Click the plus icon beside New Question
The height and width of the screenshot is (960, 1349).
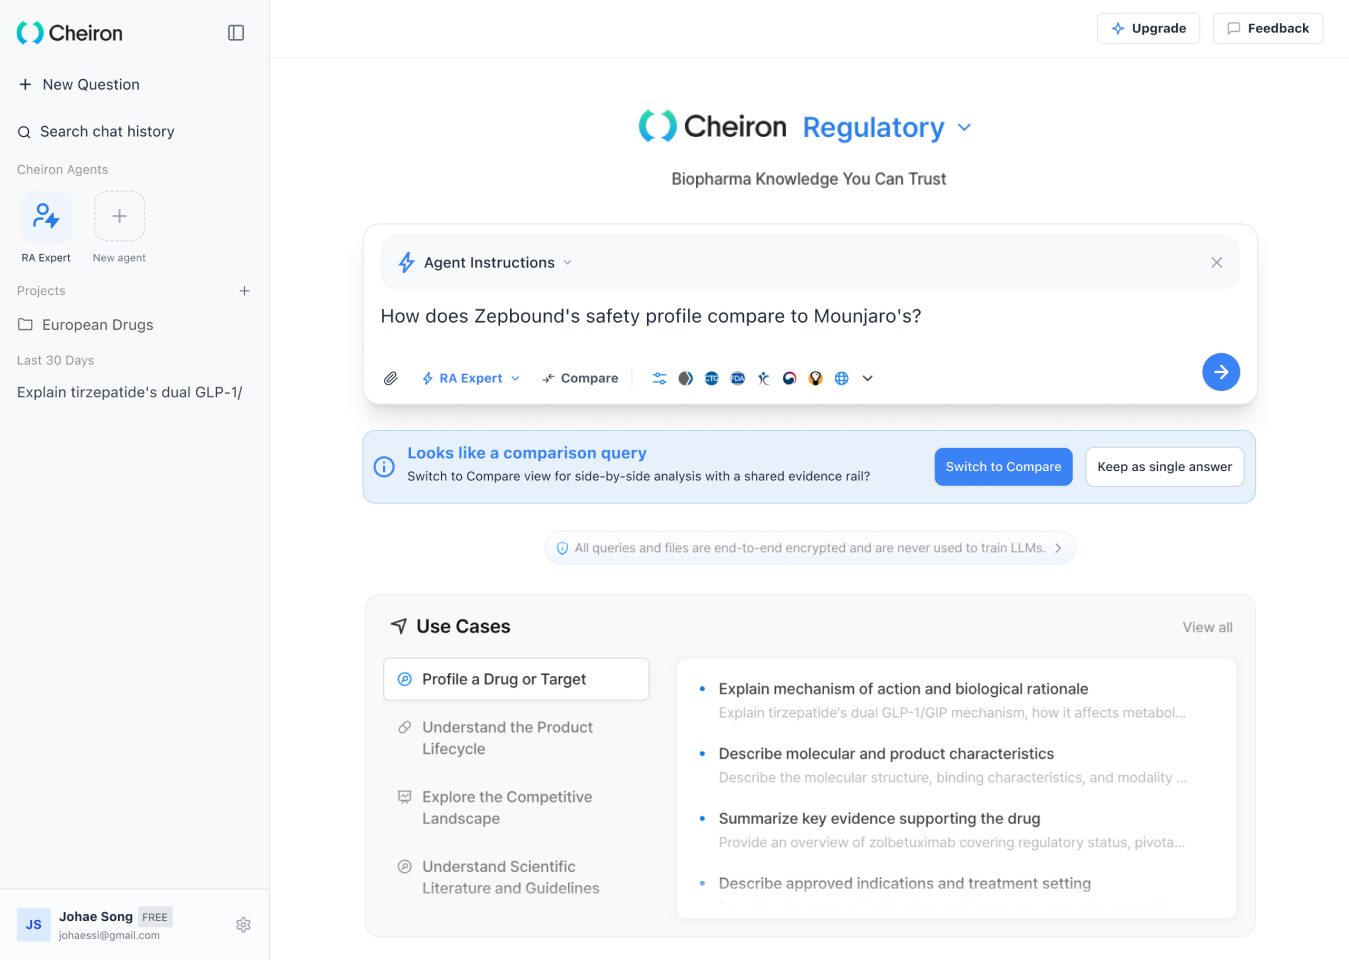point(25,85)
